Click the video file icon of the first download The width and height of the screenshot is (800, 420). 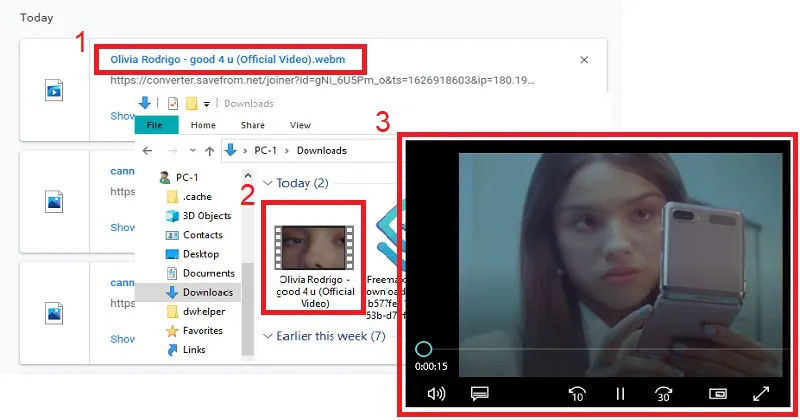[x=54, y=90]
